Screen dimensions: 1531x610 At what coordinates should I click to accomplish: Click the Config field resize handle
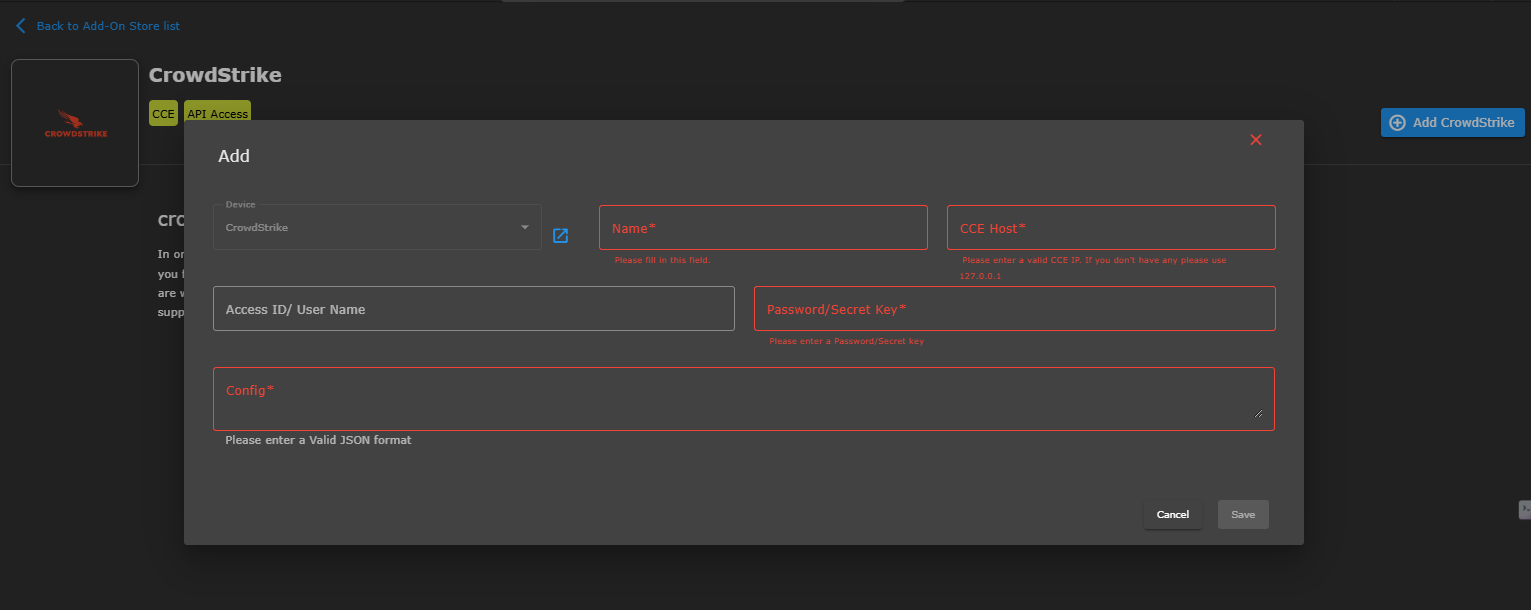[1258, 414]
